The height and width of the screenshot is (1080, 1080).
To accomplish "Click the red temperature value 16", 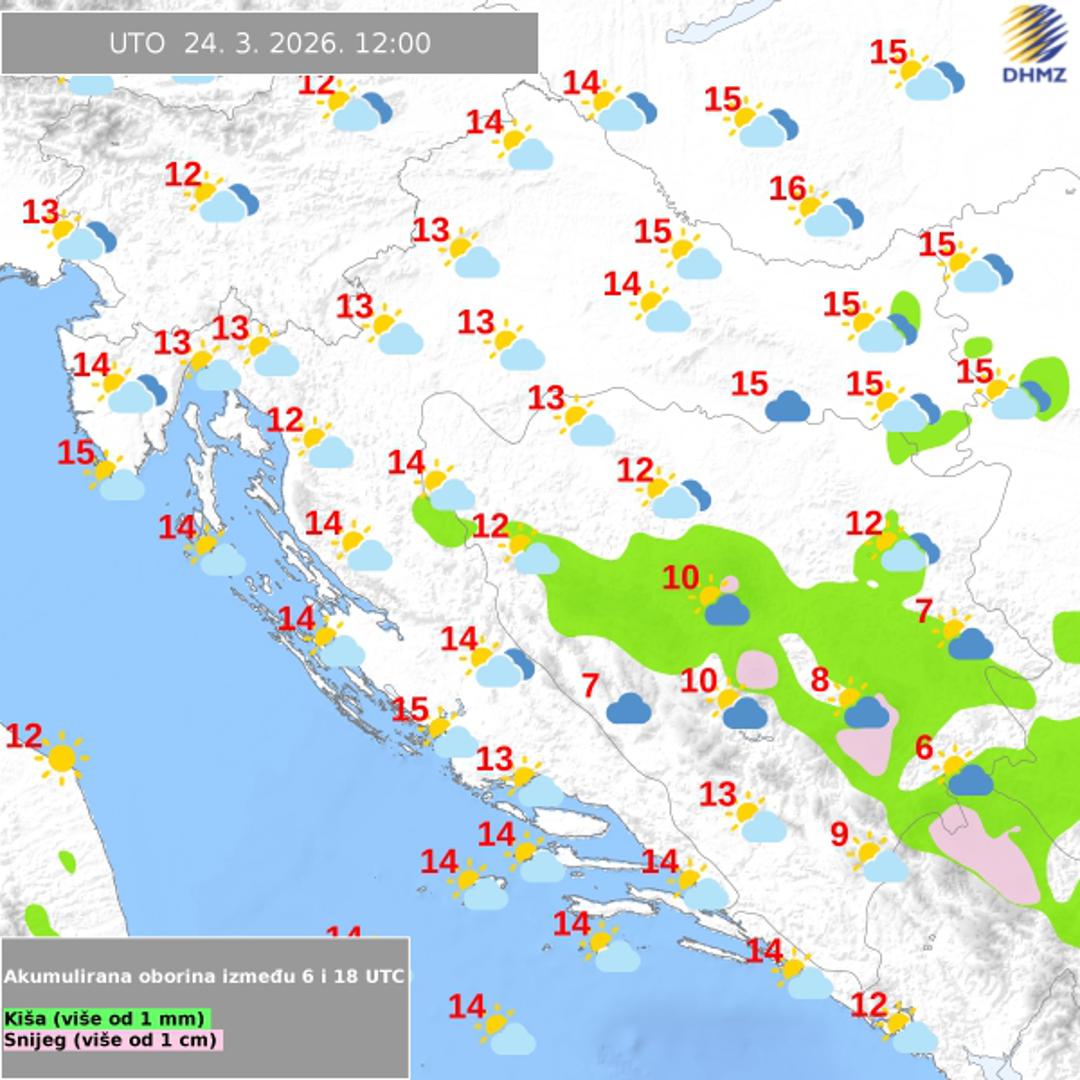I will click(x=788, y=188).
